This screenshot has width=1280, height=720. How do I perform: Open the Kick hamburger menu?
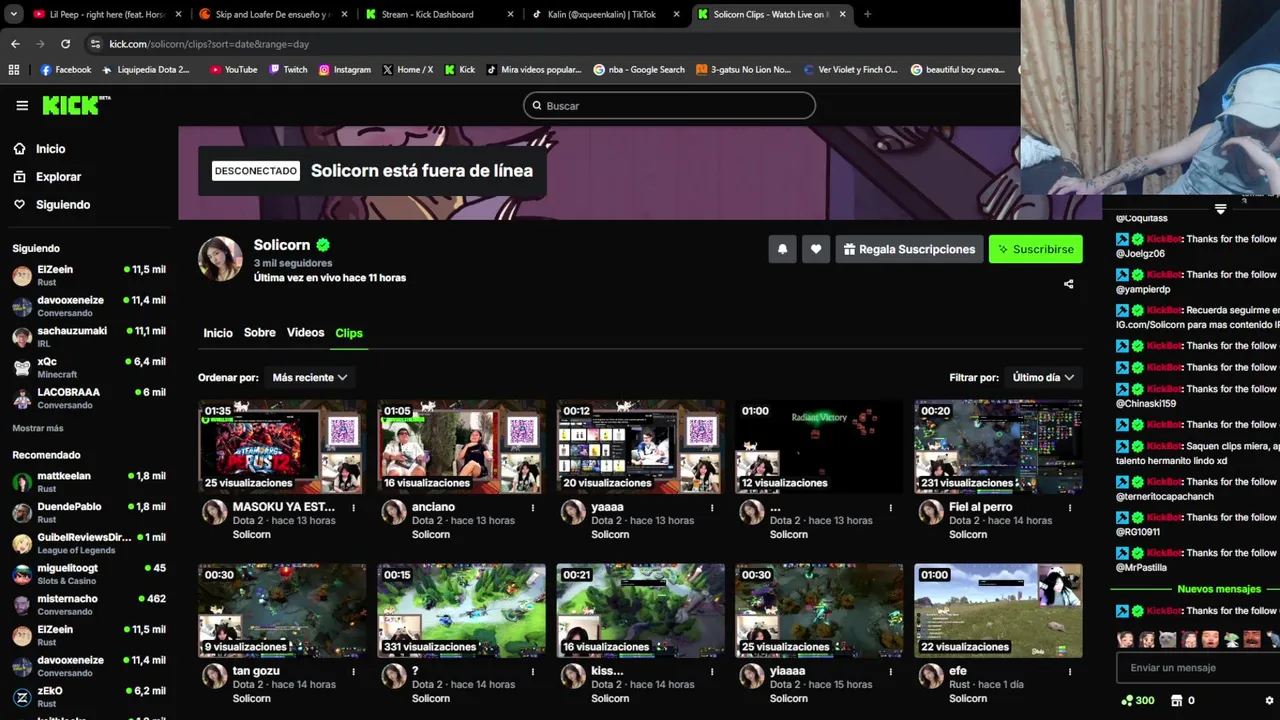click(x=22, y=105)
